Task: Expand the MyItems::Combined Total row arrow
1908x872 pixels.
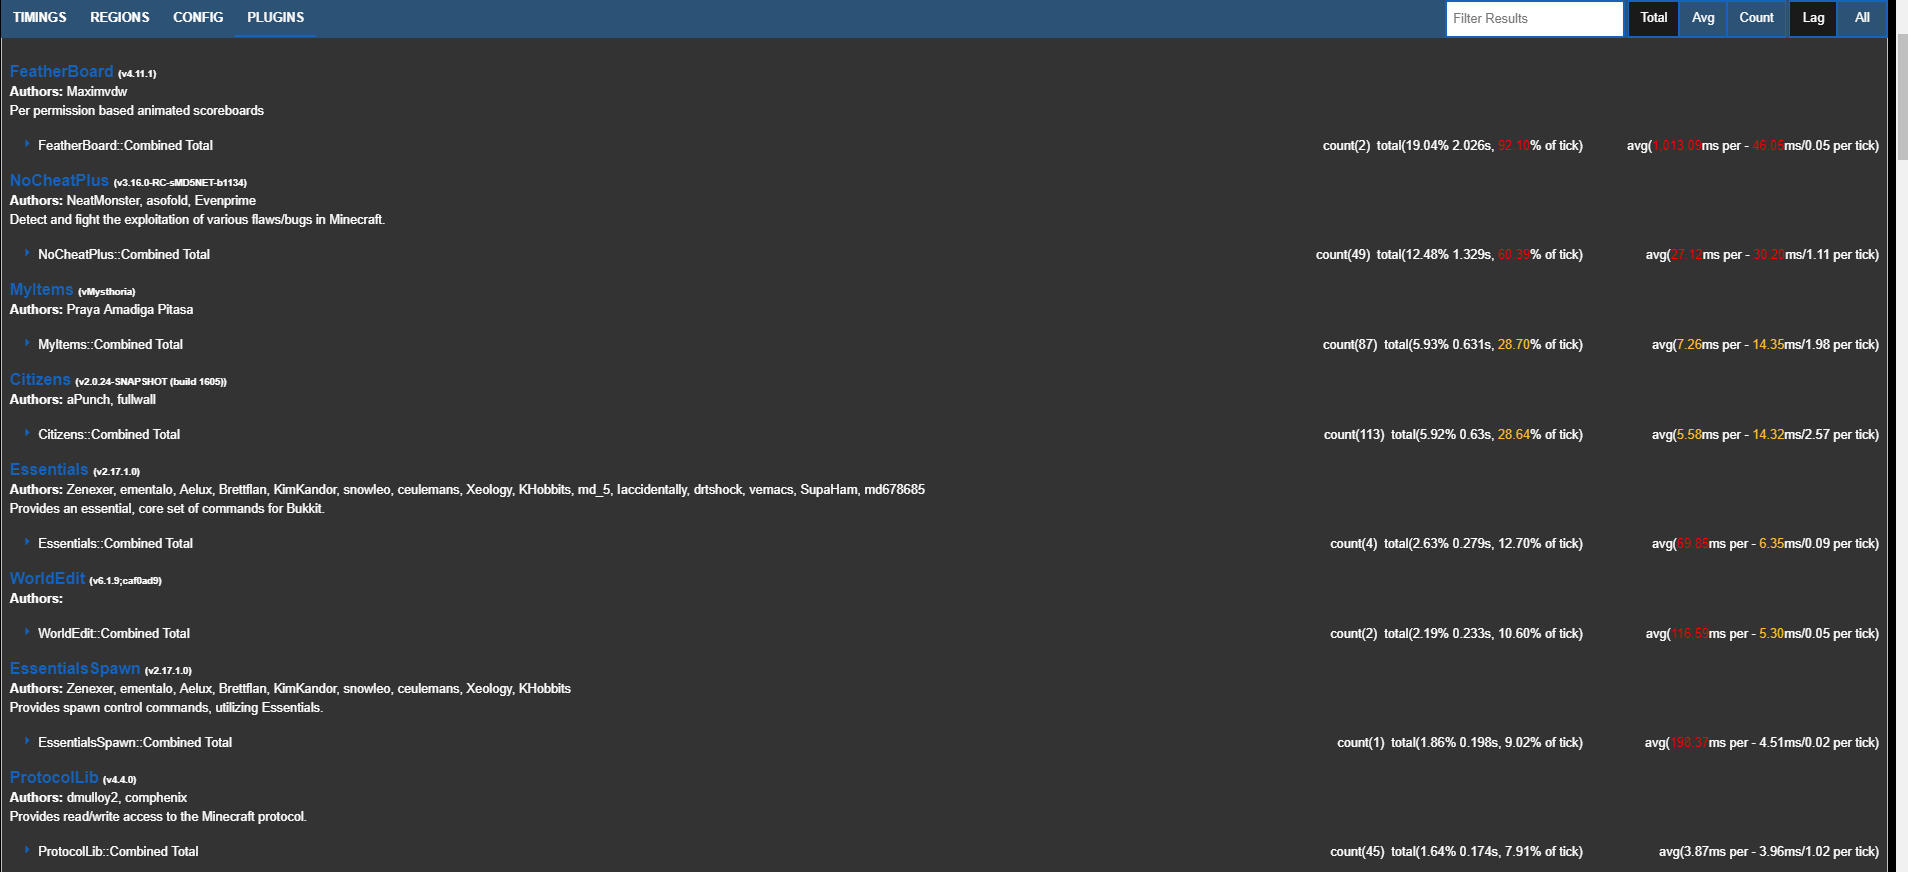Action: (27, 344)
